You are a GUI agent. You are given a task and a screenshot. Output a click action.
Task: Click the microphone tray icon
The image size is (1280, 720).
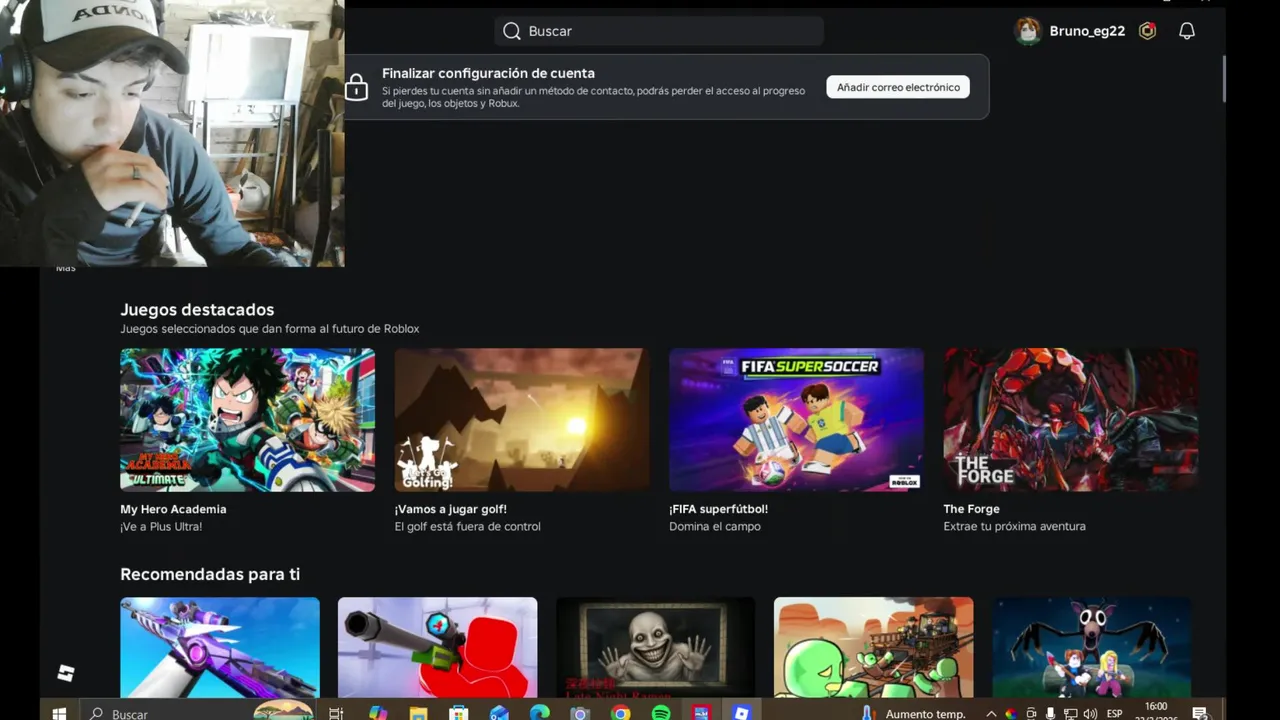1050,713
